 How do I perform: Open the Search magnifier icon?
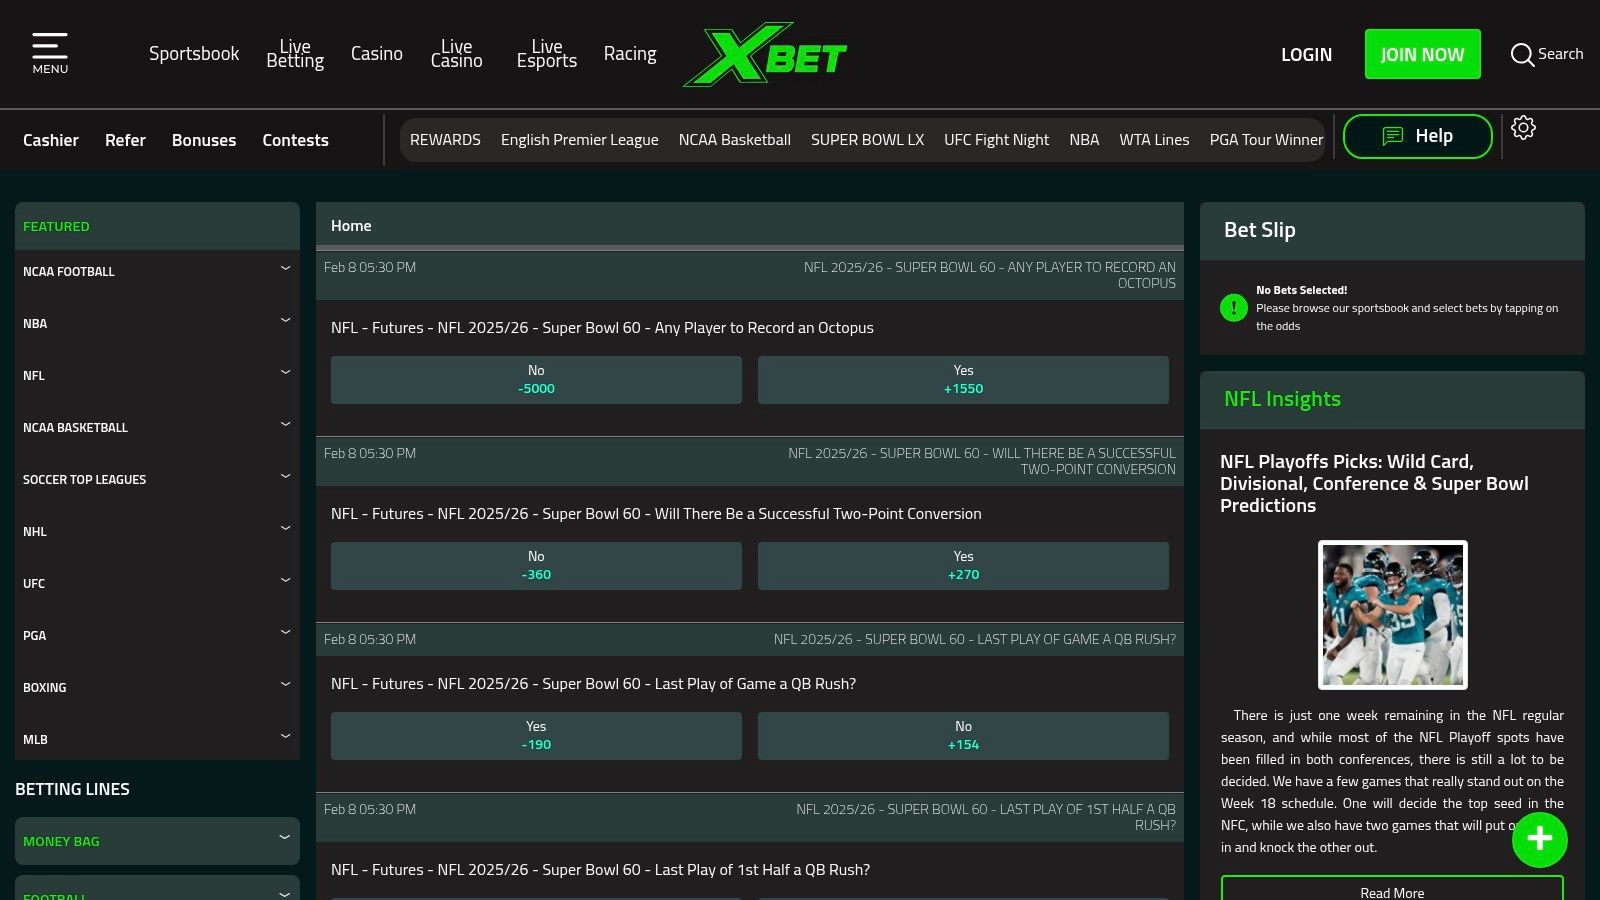pos(1522,55)
